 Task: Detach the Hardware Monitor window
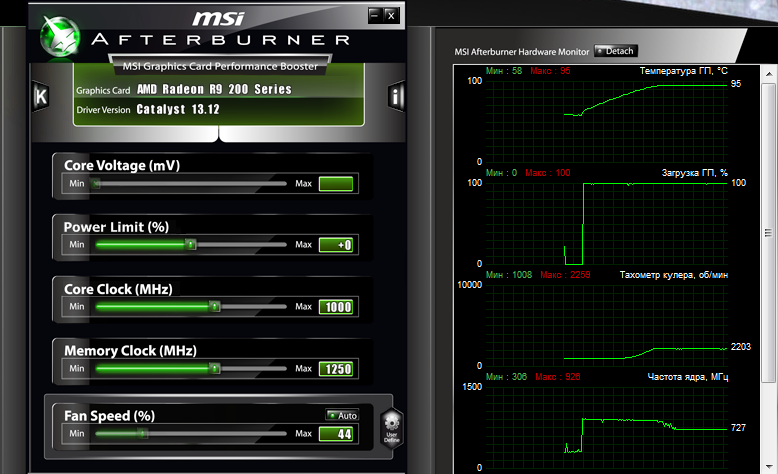(616, 51)
